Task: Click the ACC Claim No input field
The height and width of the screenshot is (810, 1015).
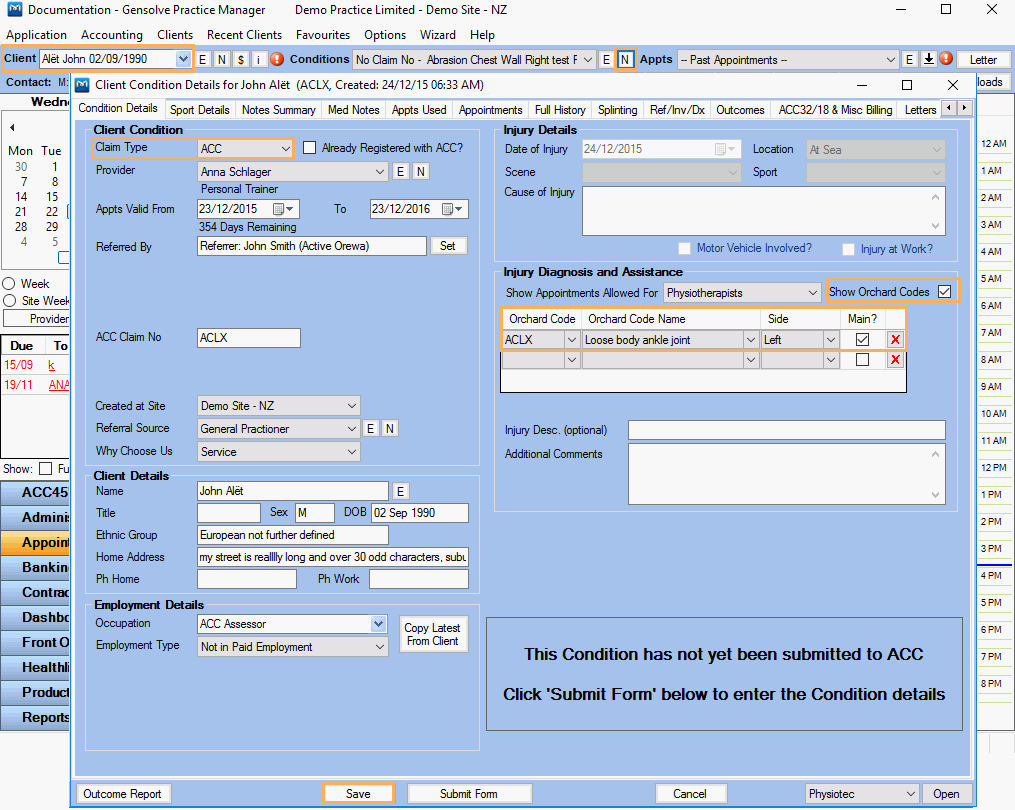Action: click(249, 338)
